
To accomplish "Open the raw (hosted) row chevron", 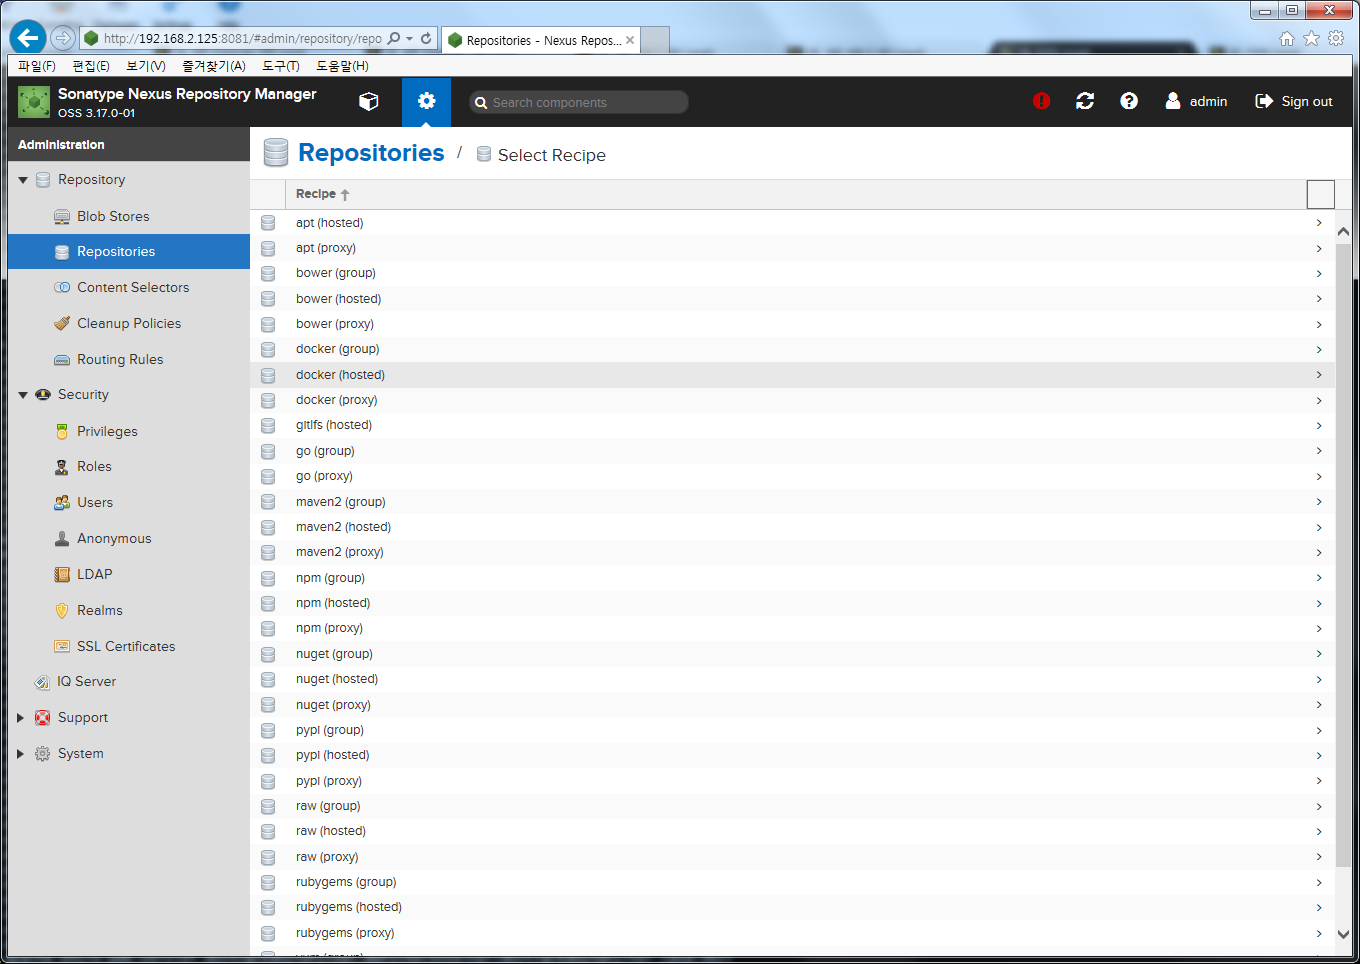I will pos(1319,831).
